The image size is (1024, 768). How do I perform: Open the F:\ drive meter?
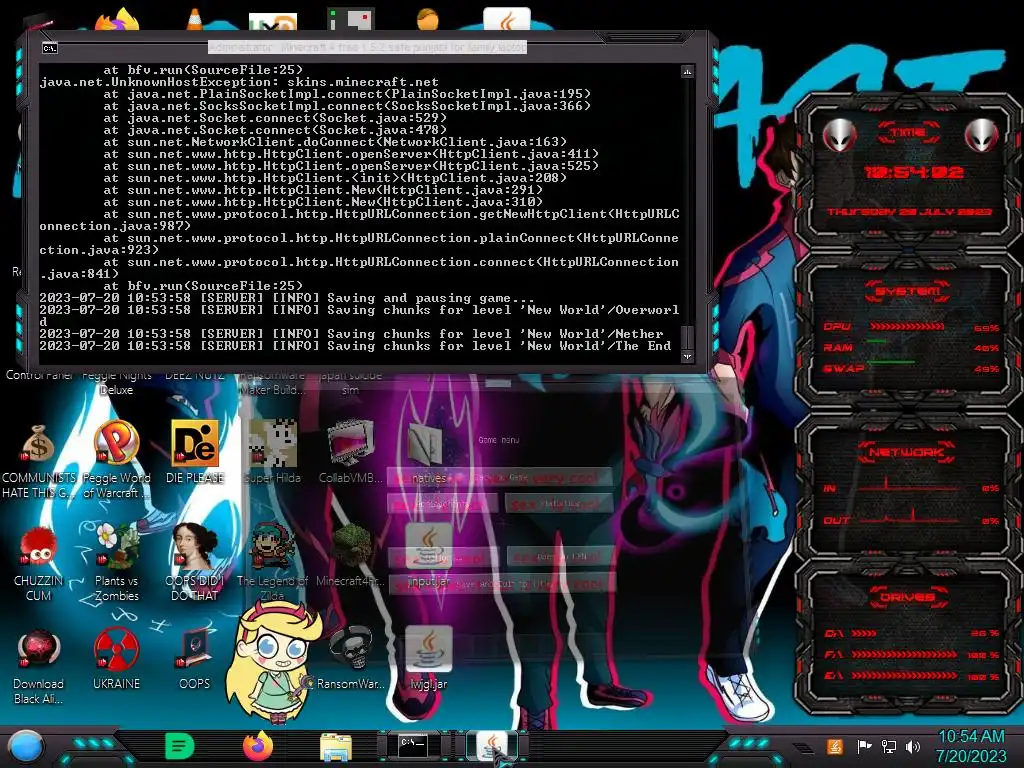point(911,654)
